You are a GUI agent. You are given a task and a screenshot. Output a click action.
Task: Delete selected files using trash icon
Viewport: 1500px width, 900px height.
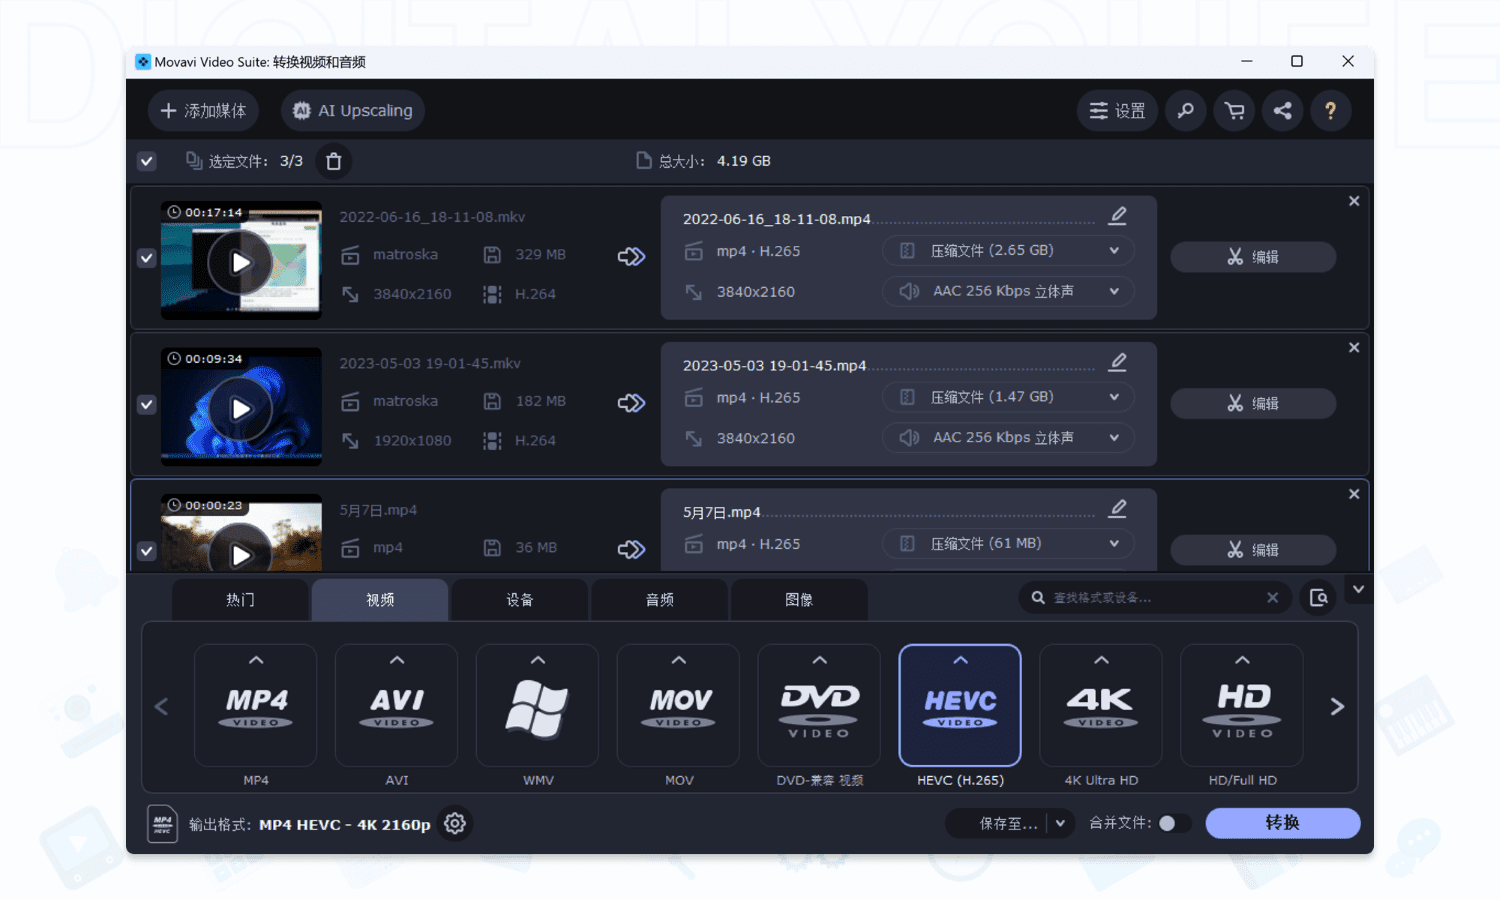pyautogui.click(x=333, y=160)
